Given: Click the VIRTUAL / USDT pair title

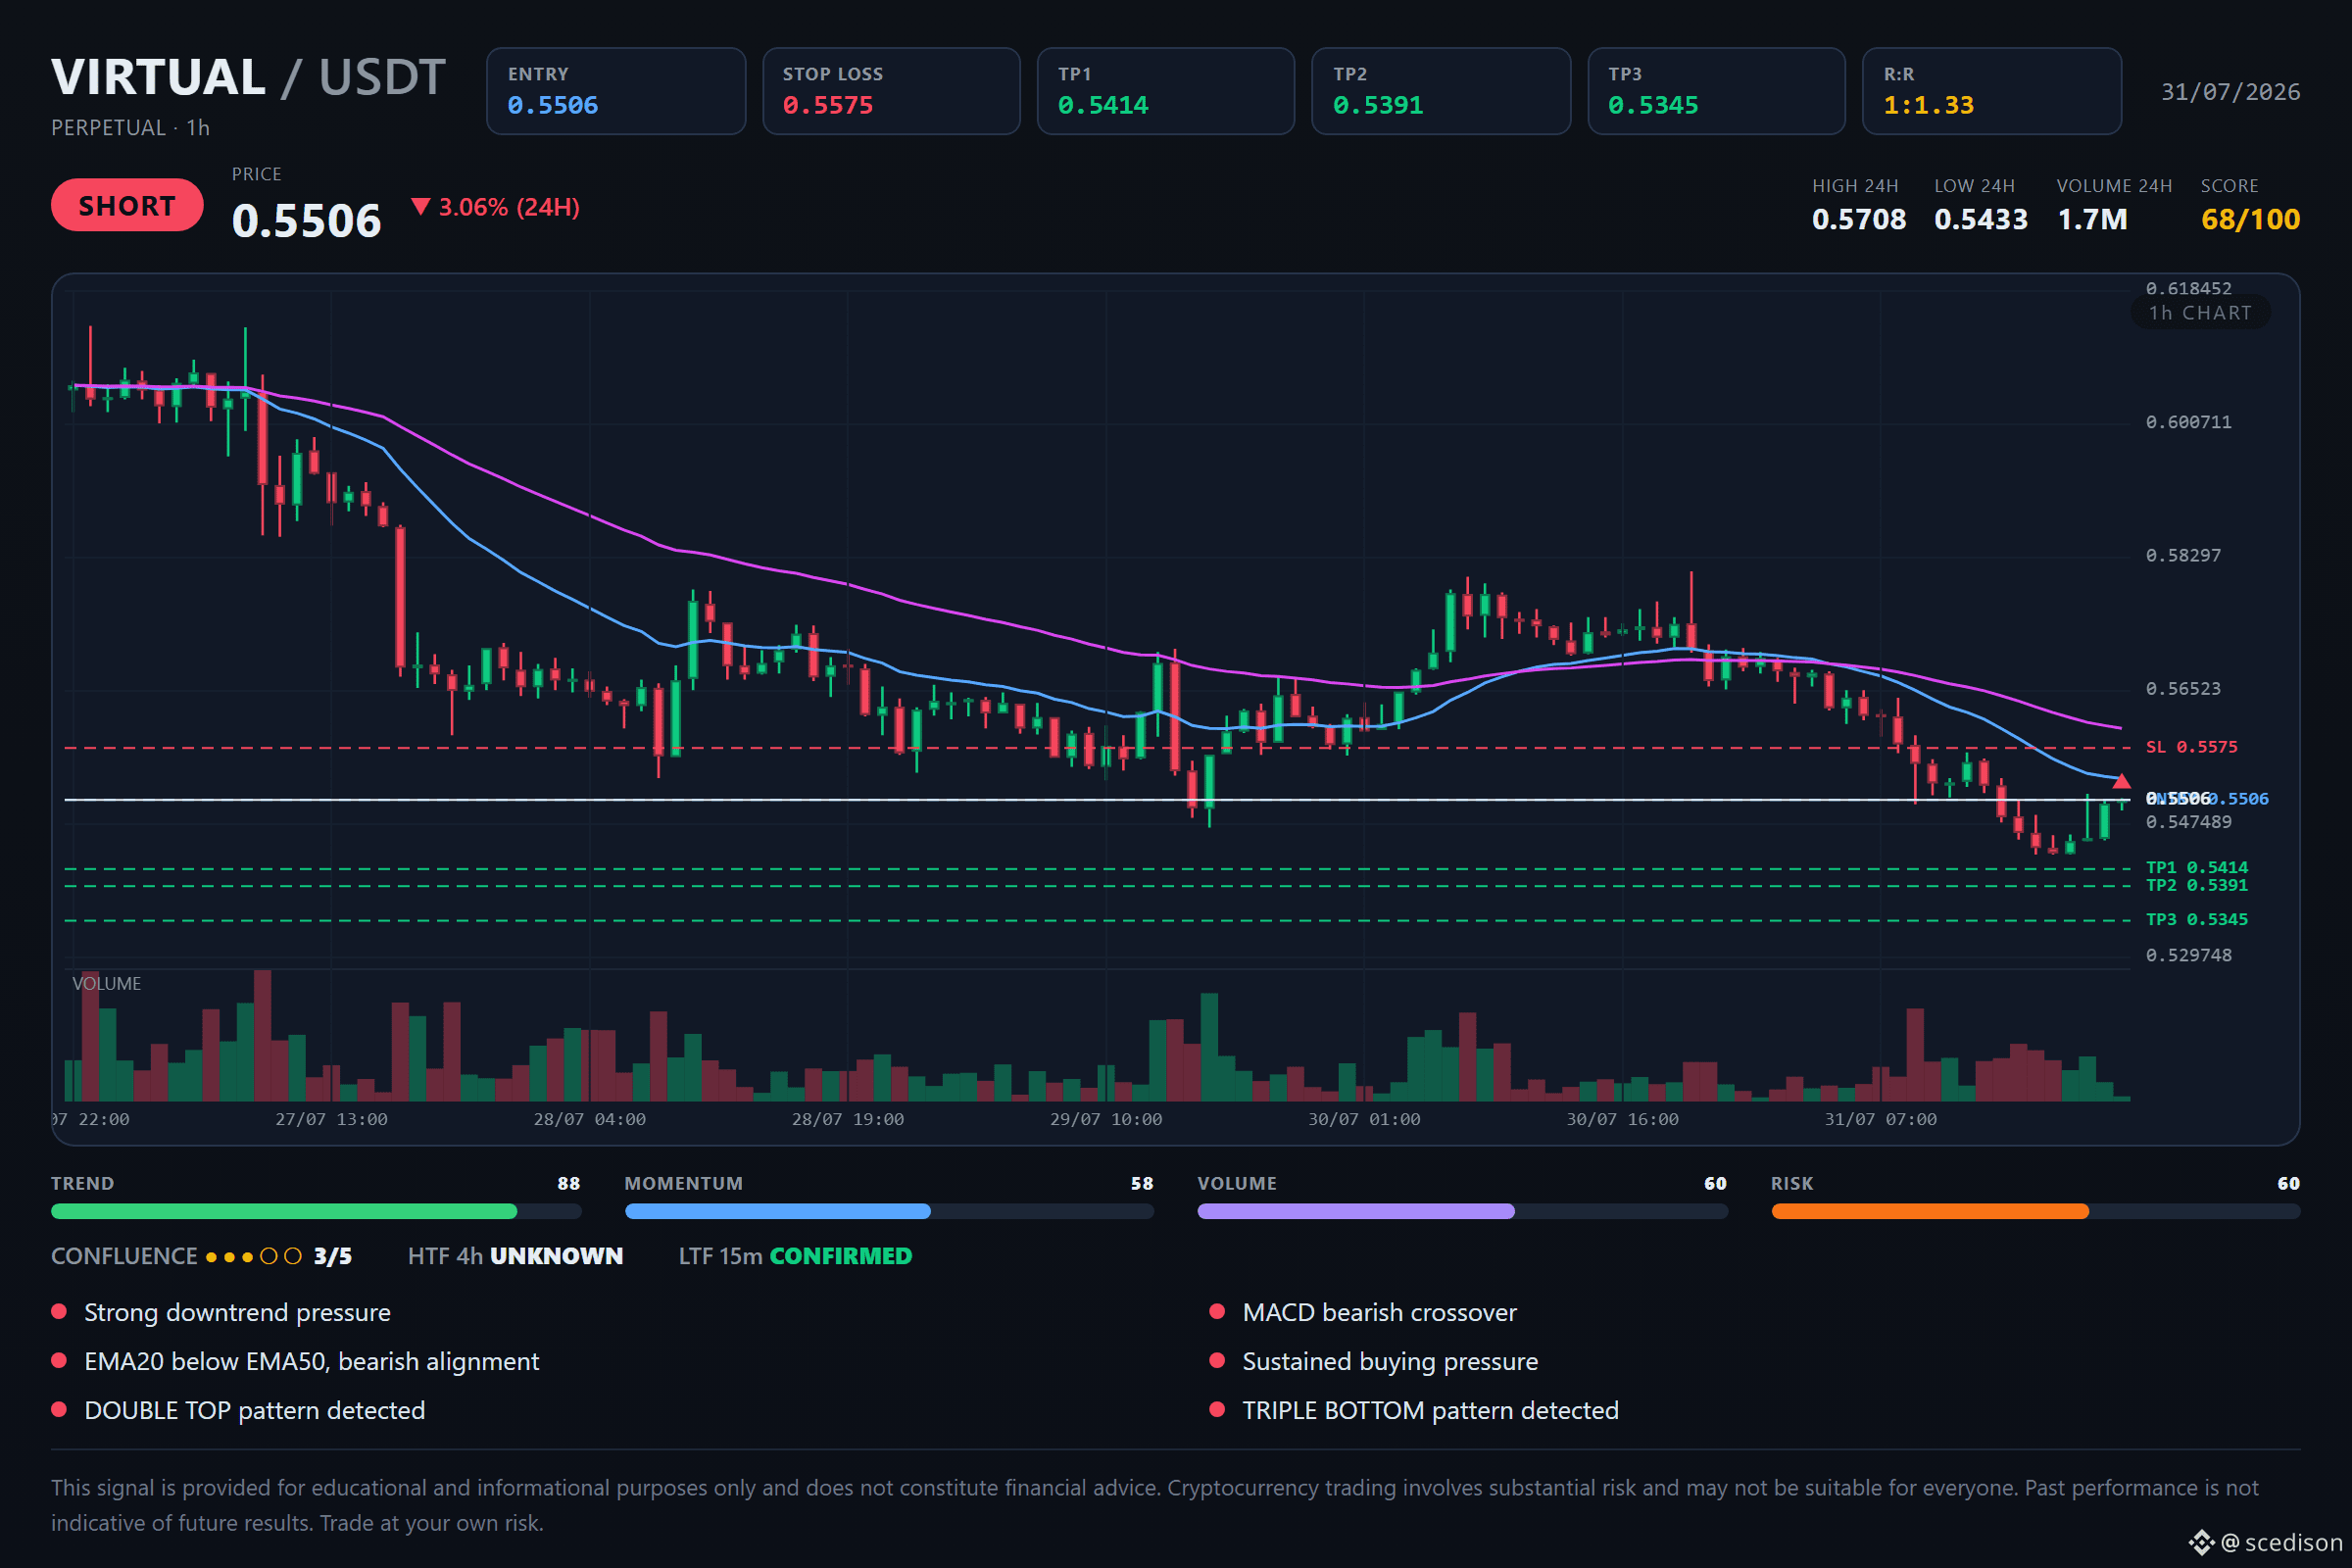Looking at the screenshot, I should (248, 78).
